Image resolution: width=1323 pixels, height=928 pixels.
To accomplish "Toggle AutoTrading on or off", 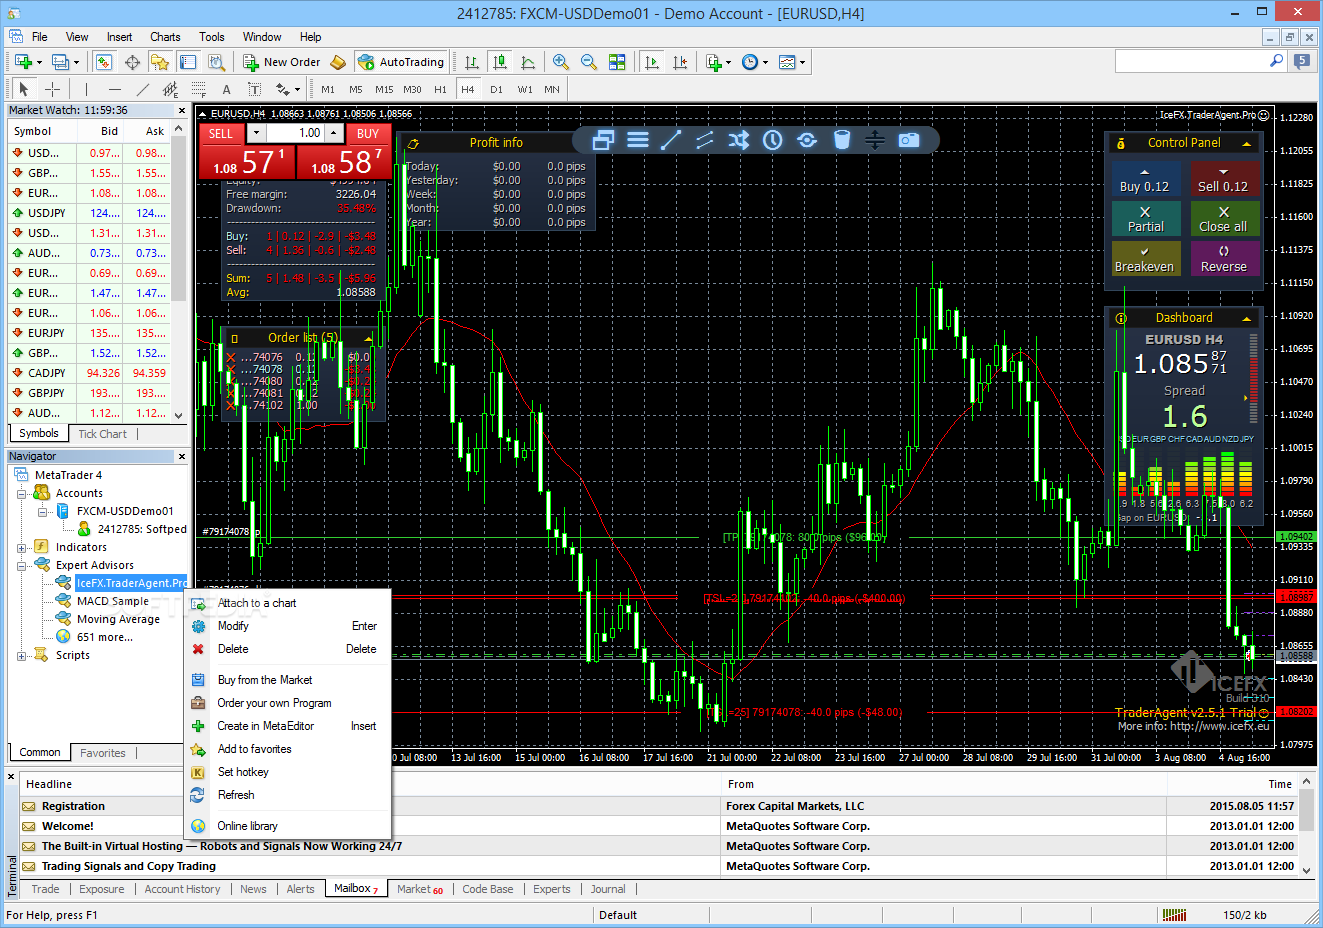I will (x=401, y=62).
